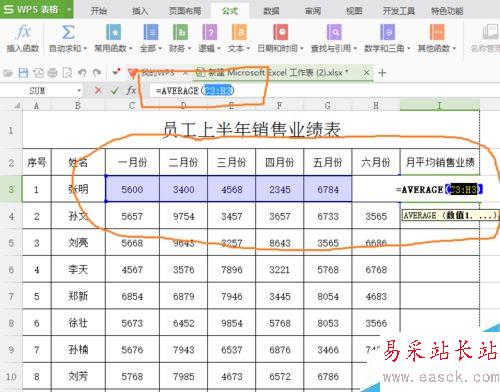Expand the Math and Trig dropdown arrow
Screen dimensions: 500x392
408,49
